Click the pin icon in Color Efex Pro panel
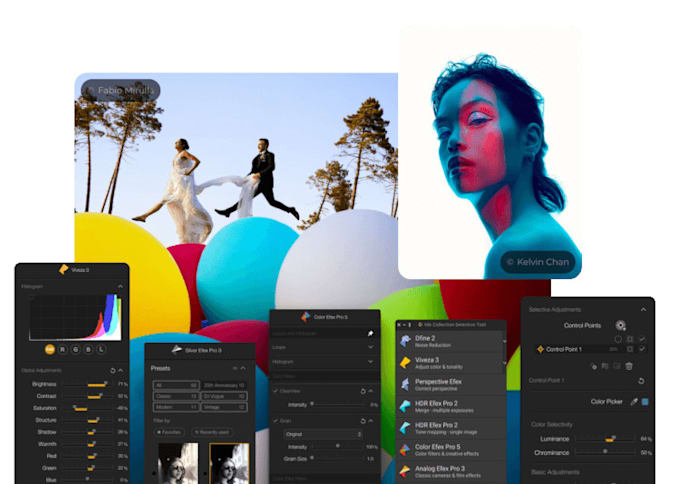The width and height of the screenshot is (680, 484). (x=370, y=333)
